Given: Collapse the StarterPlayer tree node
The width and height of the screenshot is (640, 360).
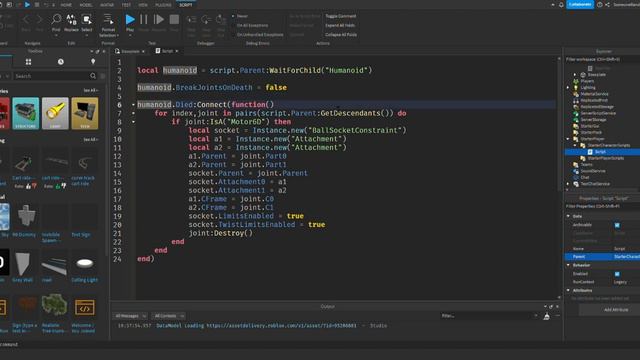Looking at the screenshot, I should pyautogui.click(x=568, y=139).
